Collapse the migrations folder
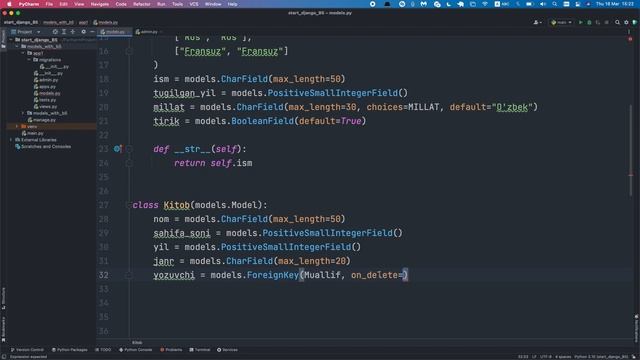This screenshot has height=360, width=640. click(x=29, y=60)
